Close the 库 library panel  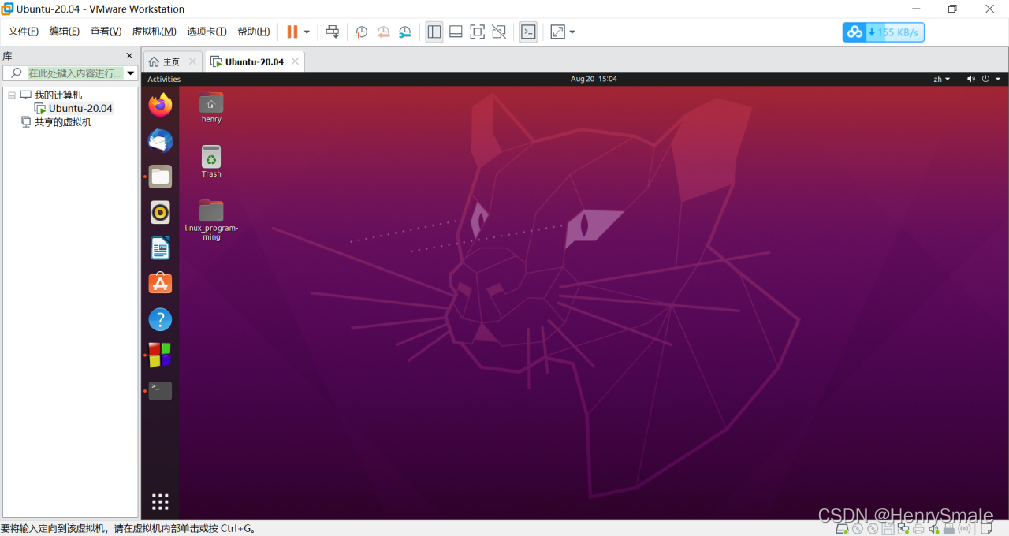129,56
